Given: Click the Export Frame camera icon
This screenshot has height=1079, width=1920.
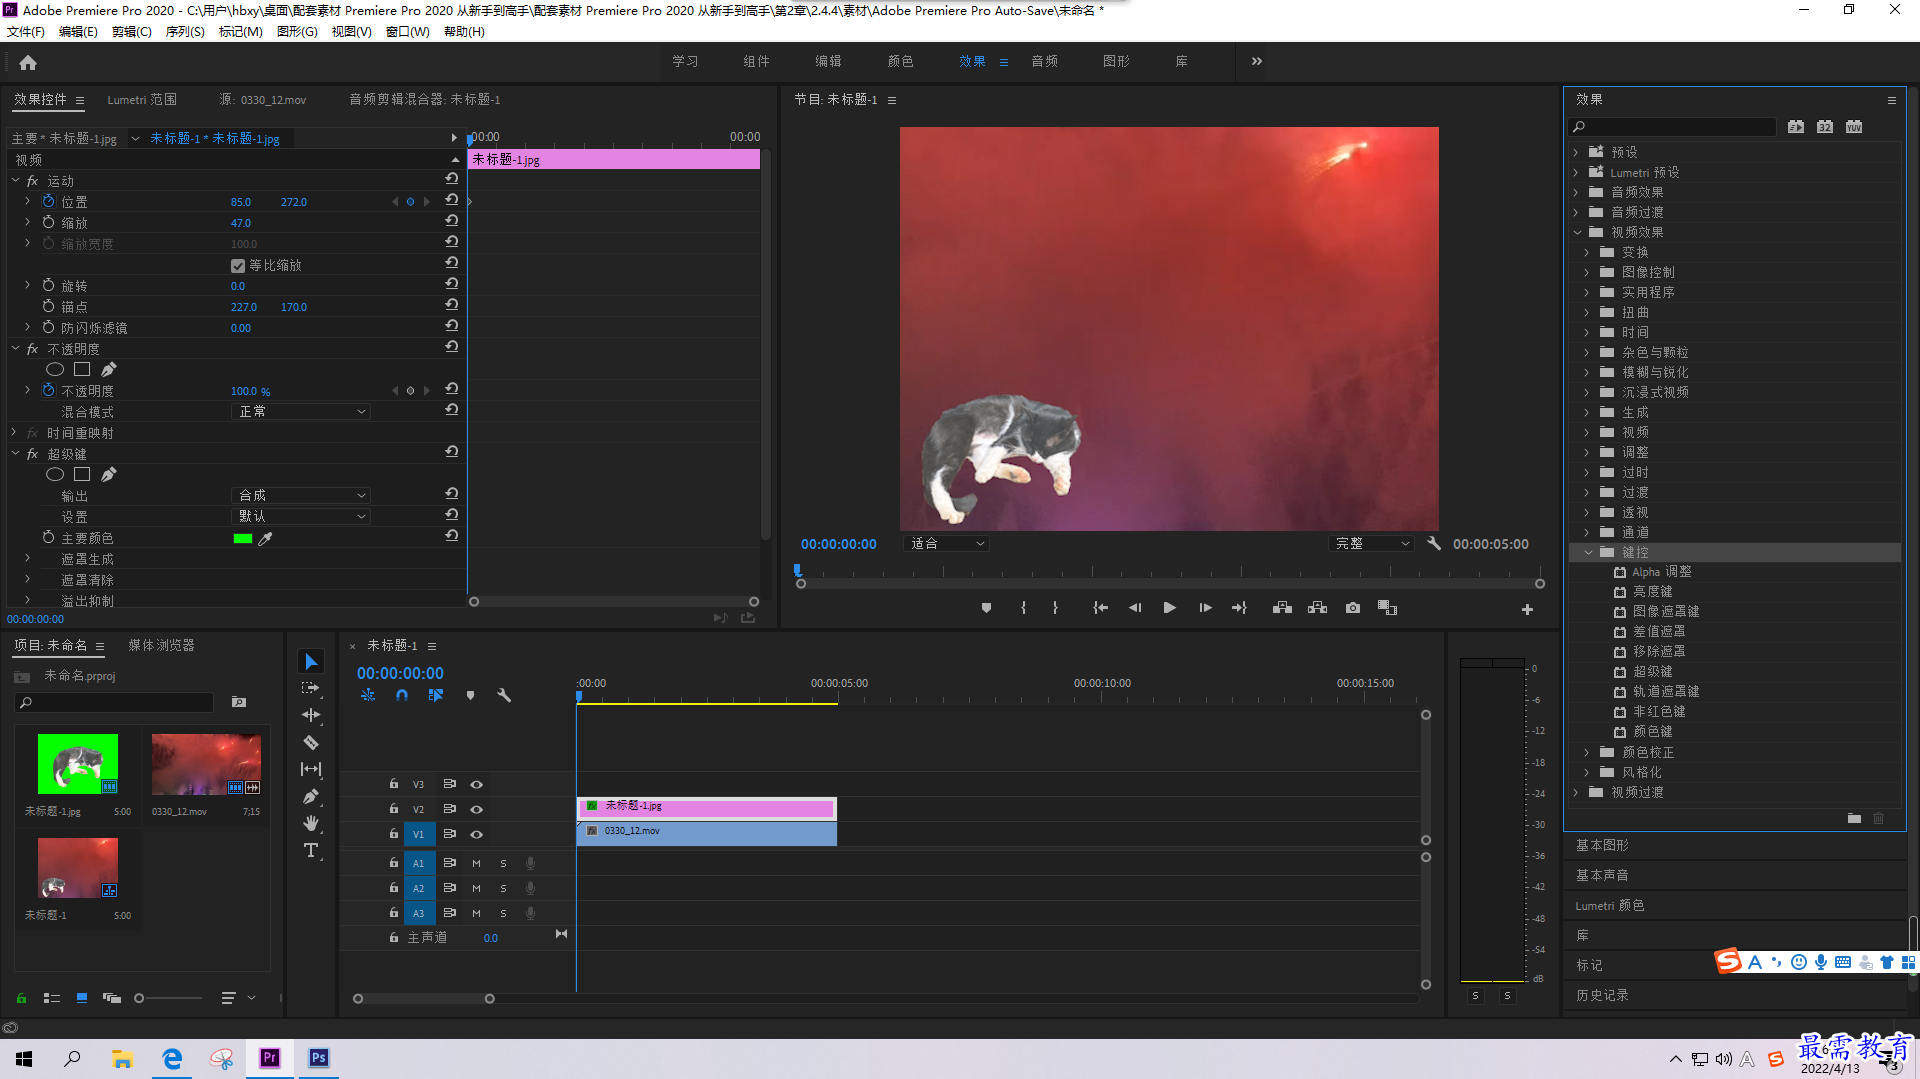Looking at the screenshot, I should pyautogui.click(x=1353, y=608).
